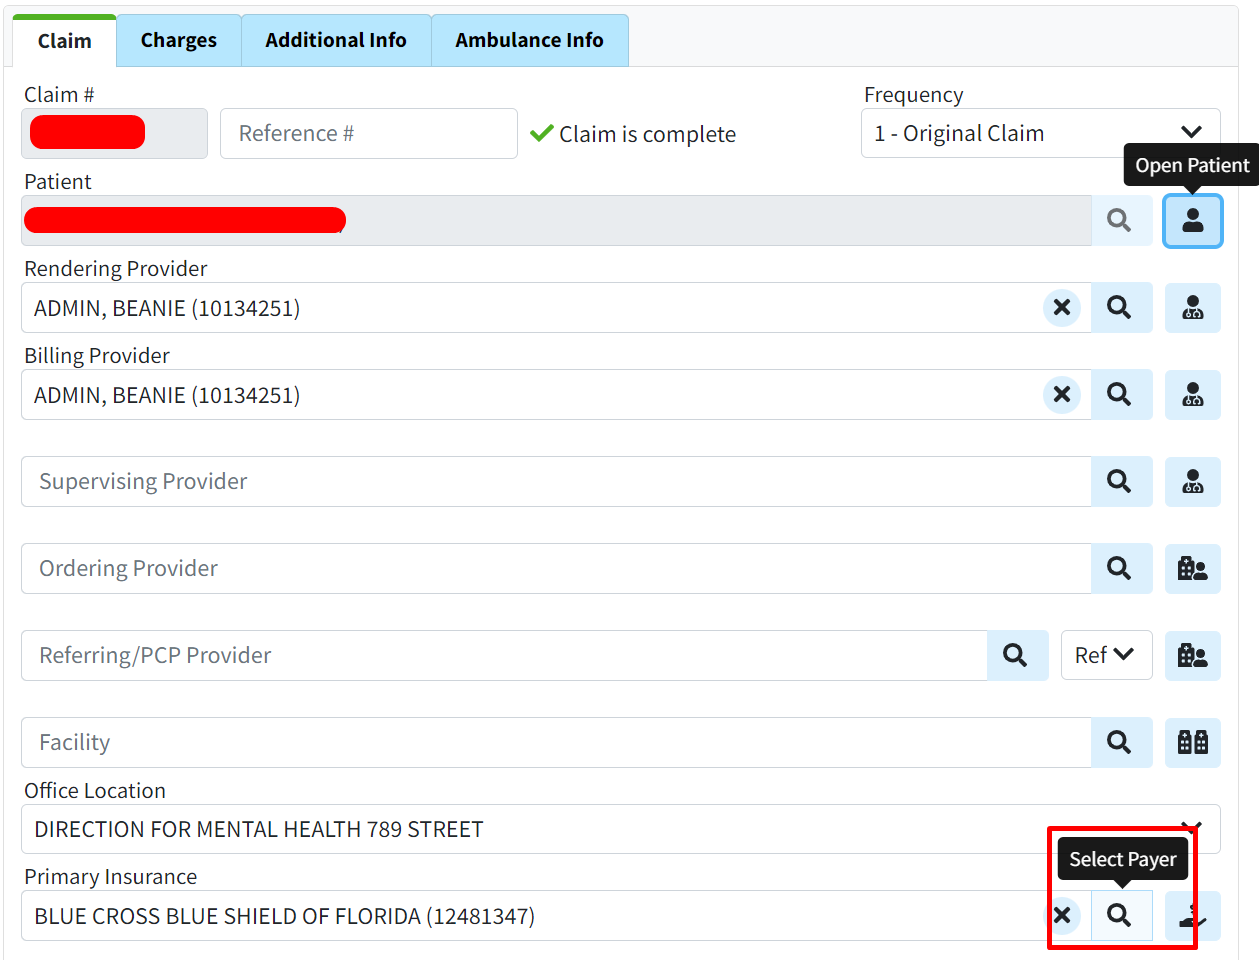The width and height of the screenshot is (1259, 960).
Task: Click Select Payer search icon
Action: (1120, 916)
